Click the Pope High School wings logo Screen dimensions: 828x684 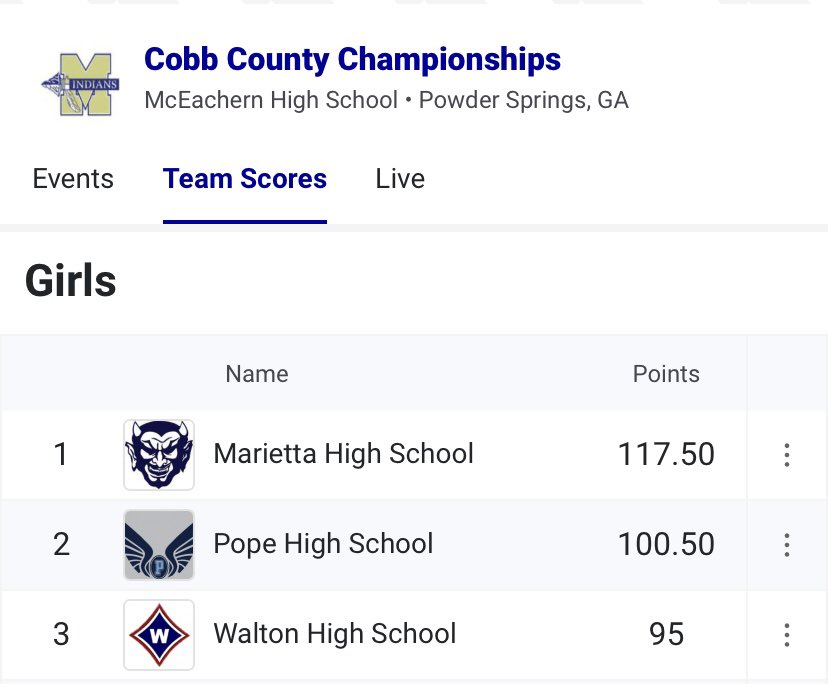(x=159, y=545)
